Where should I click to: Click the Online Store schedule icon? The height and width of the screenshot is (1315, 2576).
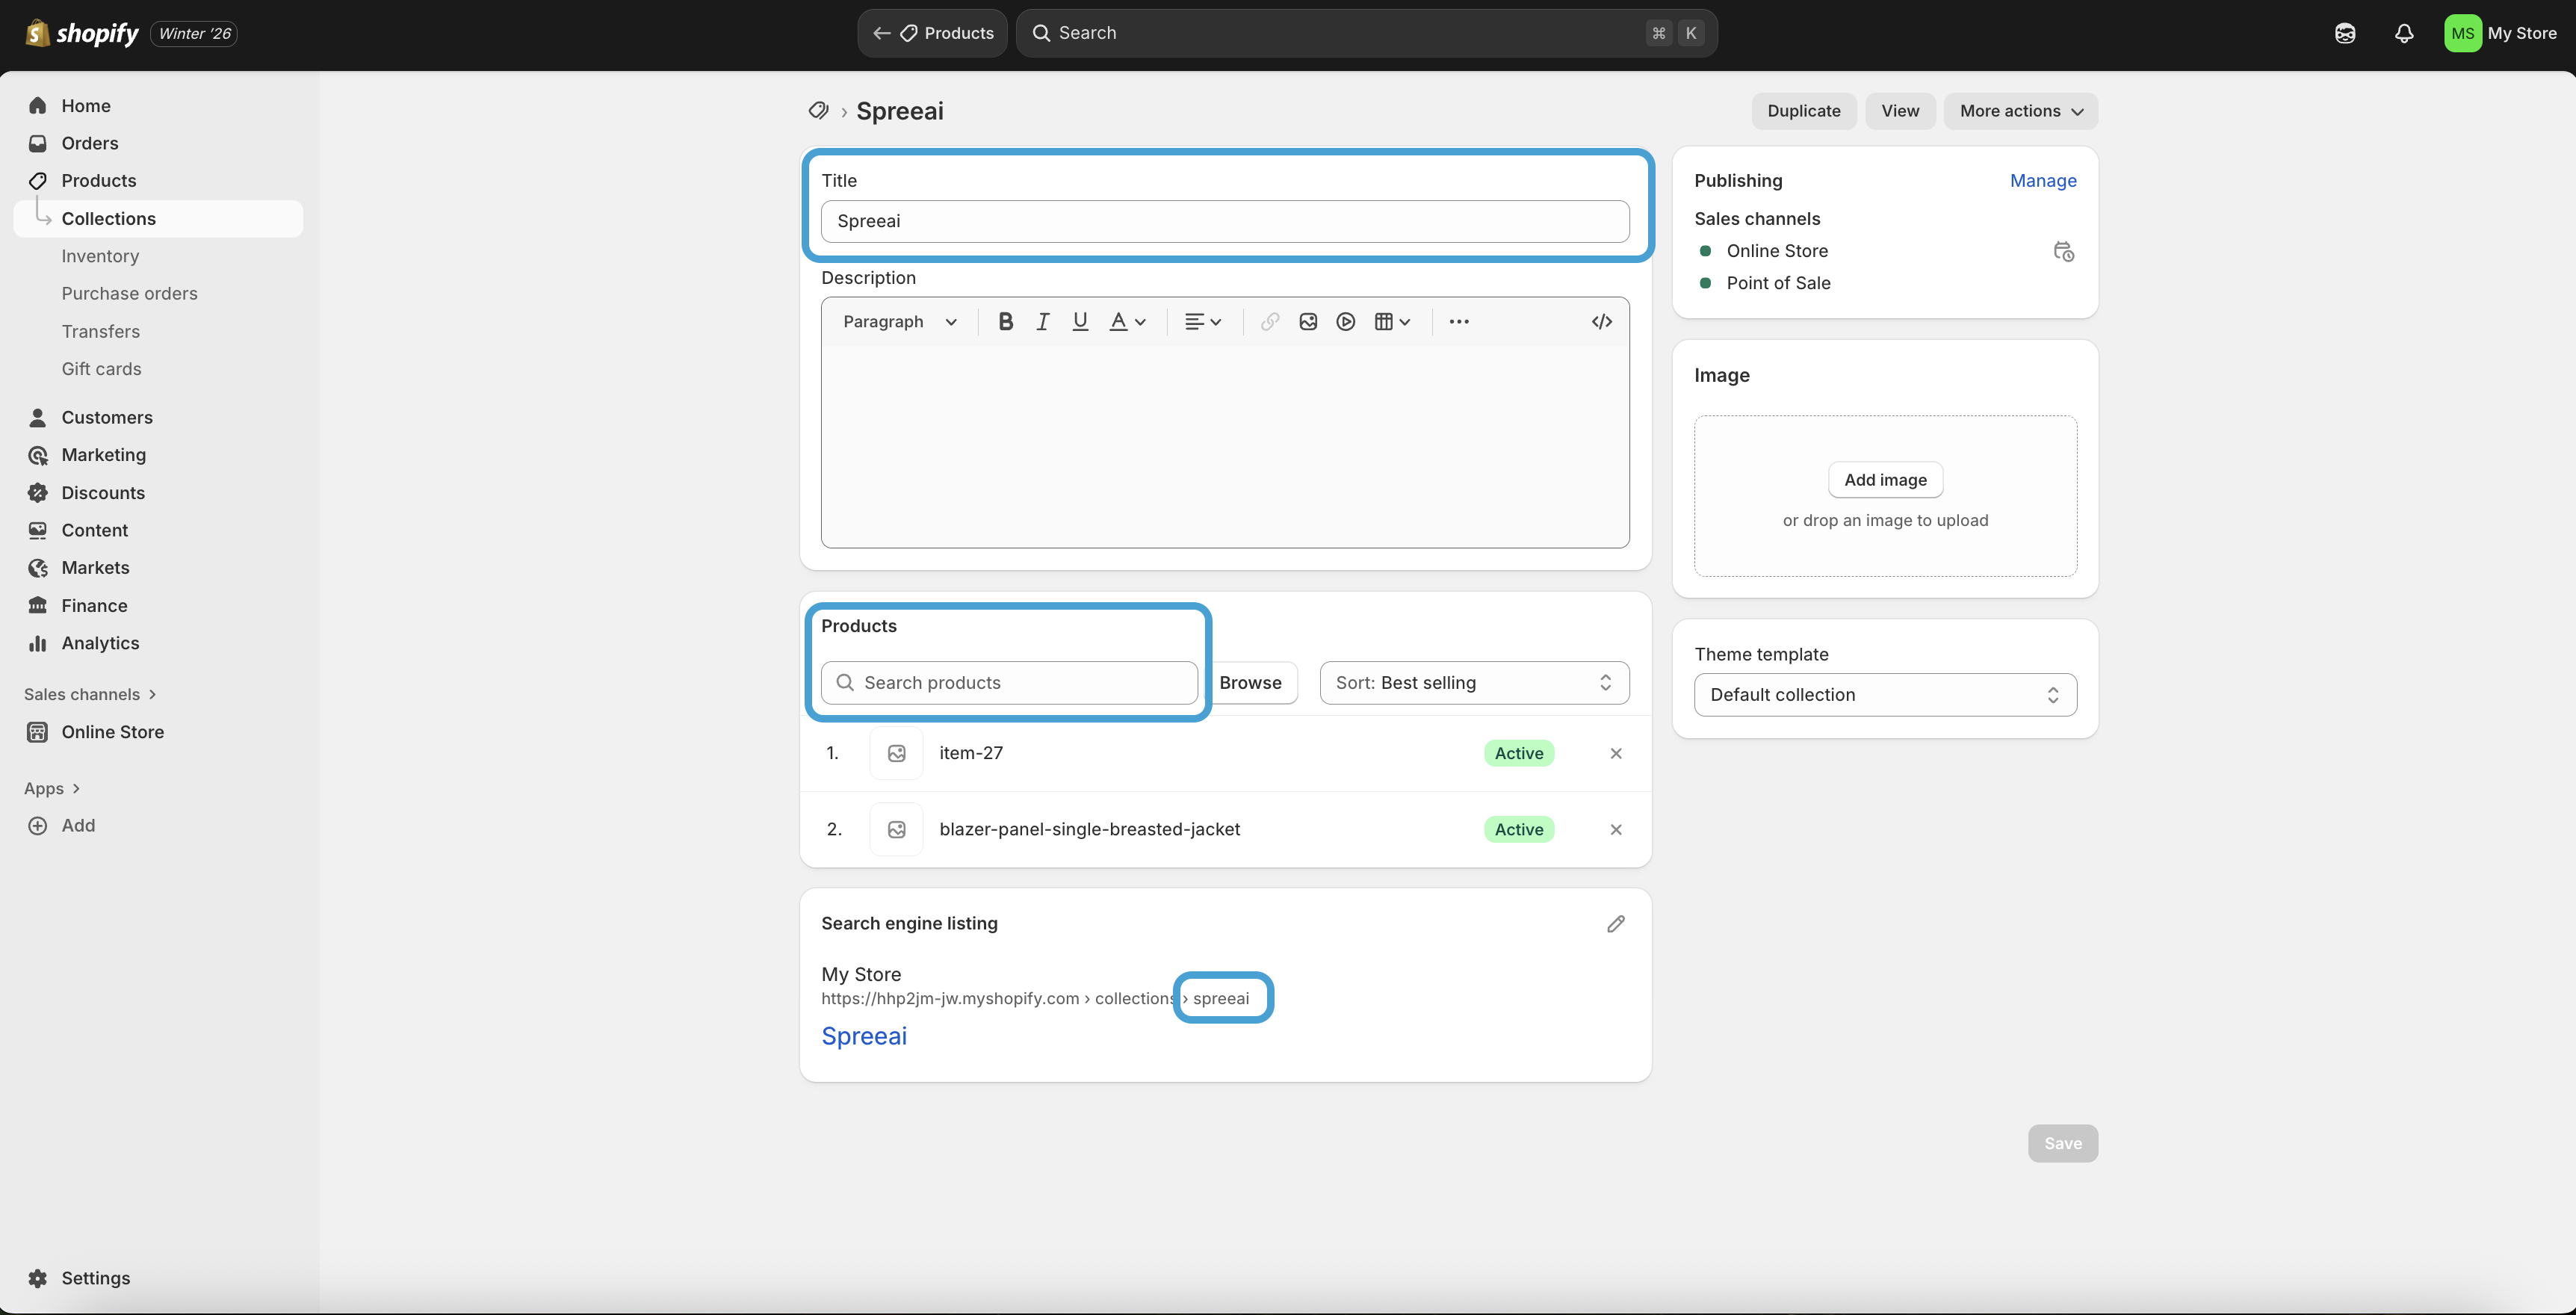[2064, 251]
